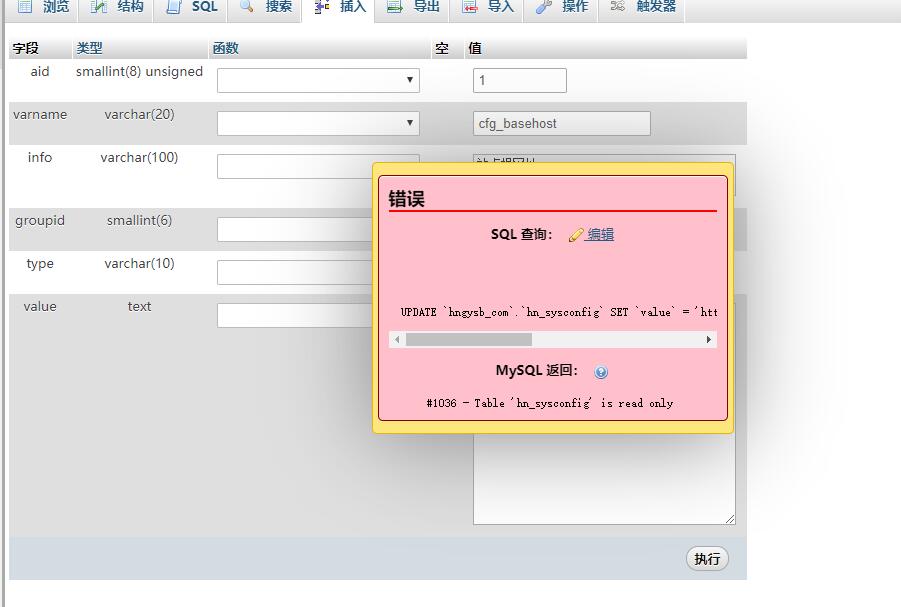Click the SQL query horizontal scrollbar thumb
This screenshot has height=607, width=901.
click(469, 340)
